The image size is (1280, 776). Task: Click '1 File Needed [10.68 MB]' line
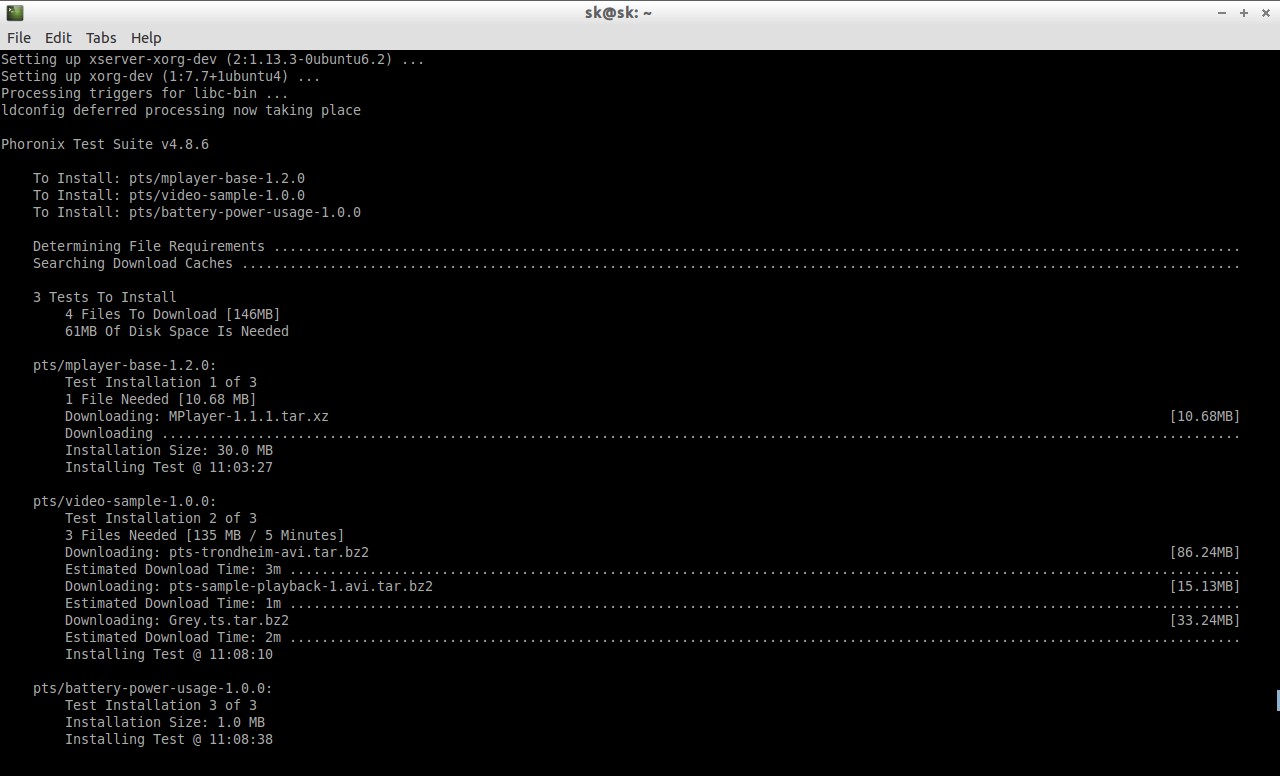[161, 399]
